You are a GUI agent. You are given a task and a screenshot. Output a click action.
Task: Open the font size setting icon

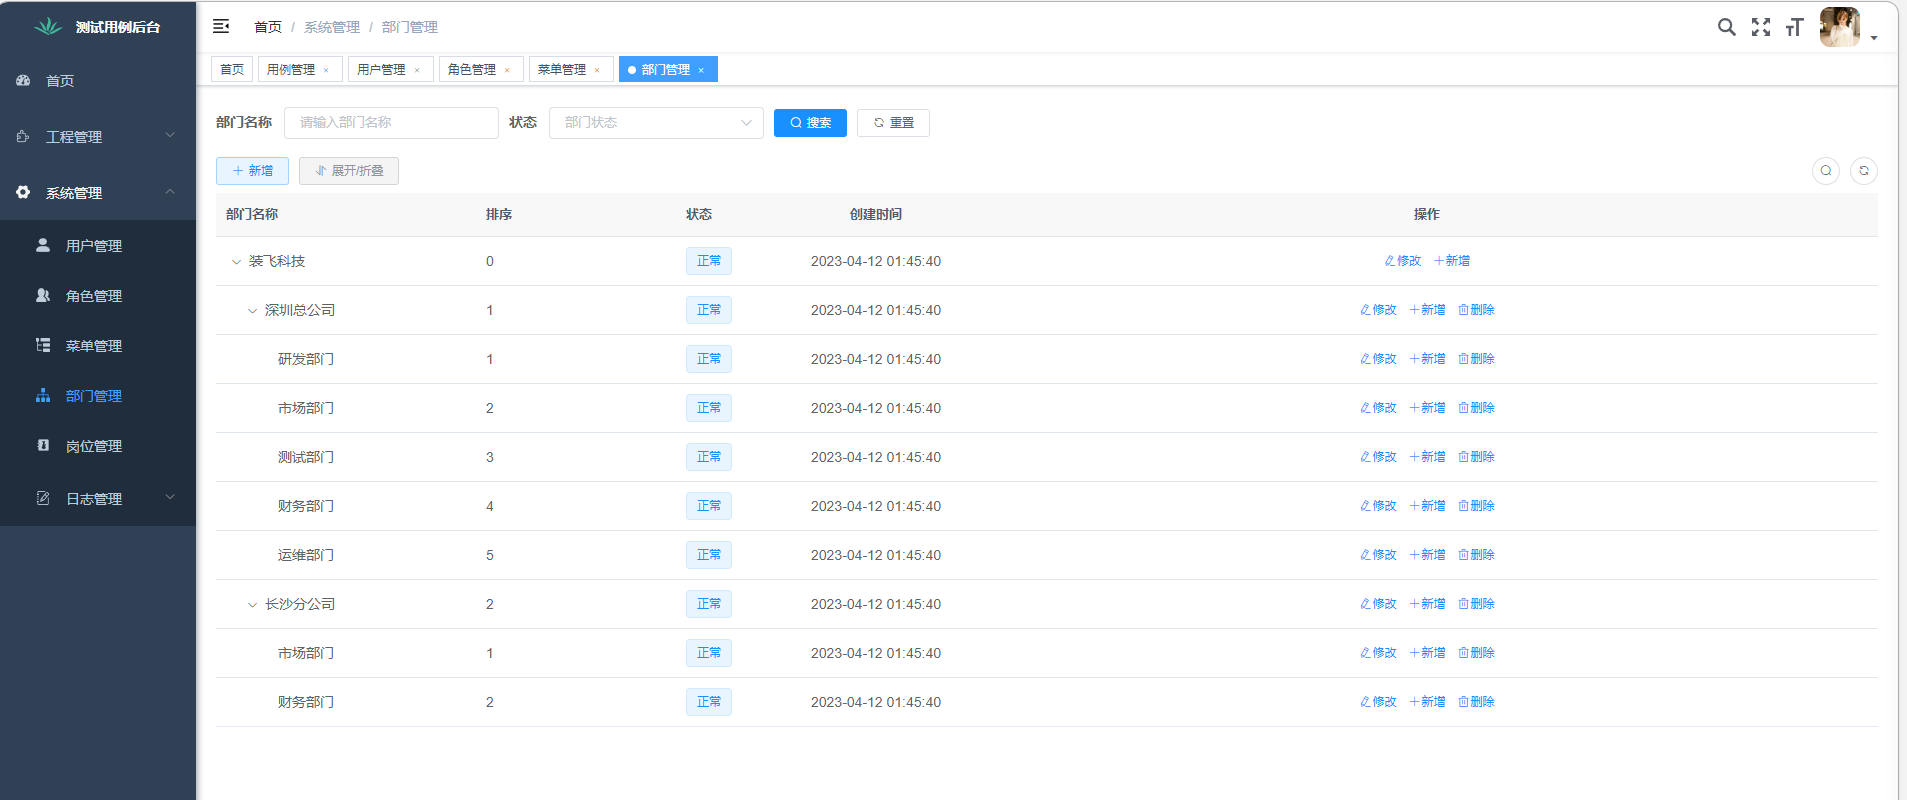pos(1794,27)
